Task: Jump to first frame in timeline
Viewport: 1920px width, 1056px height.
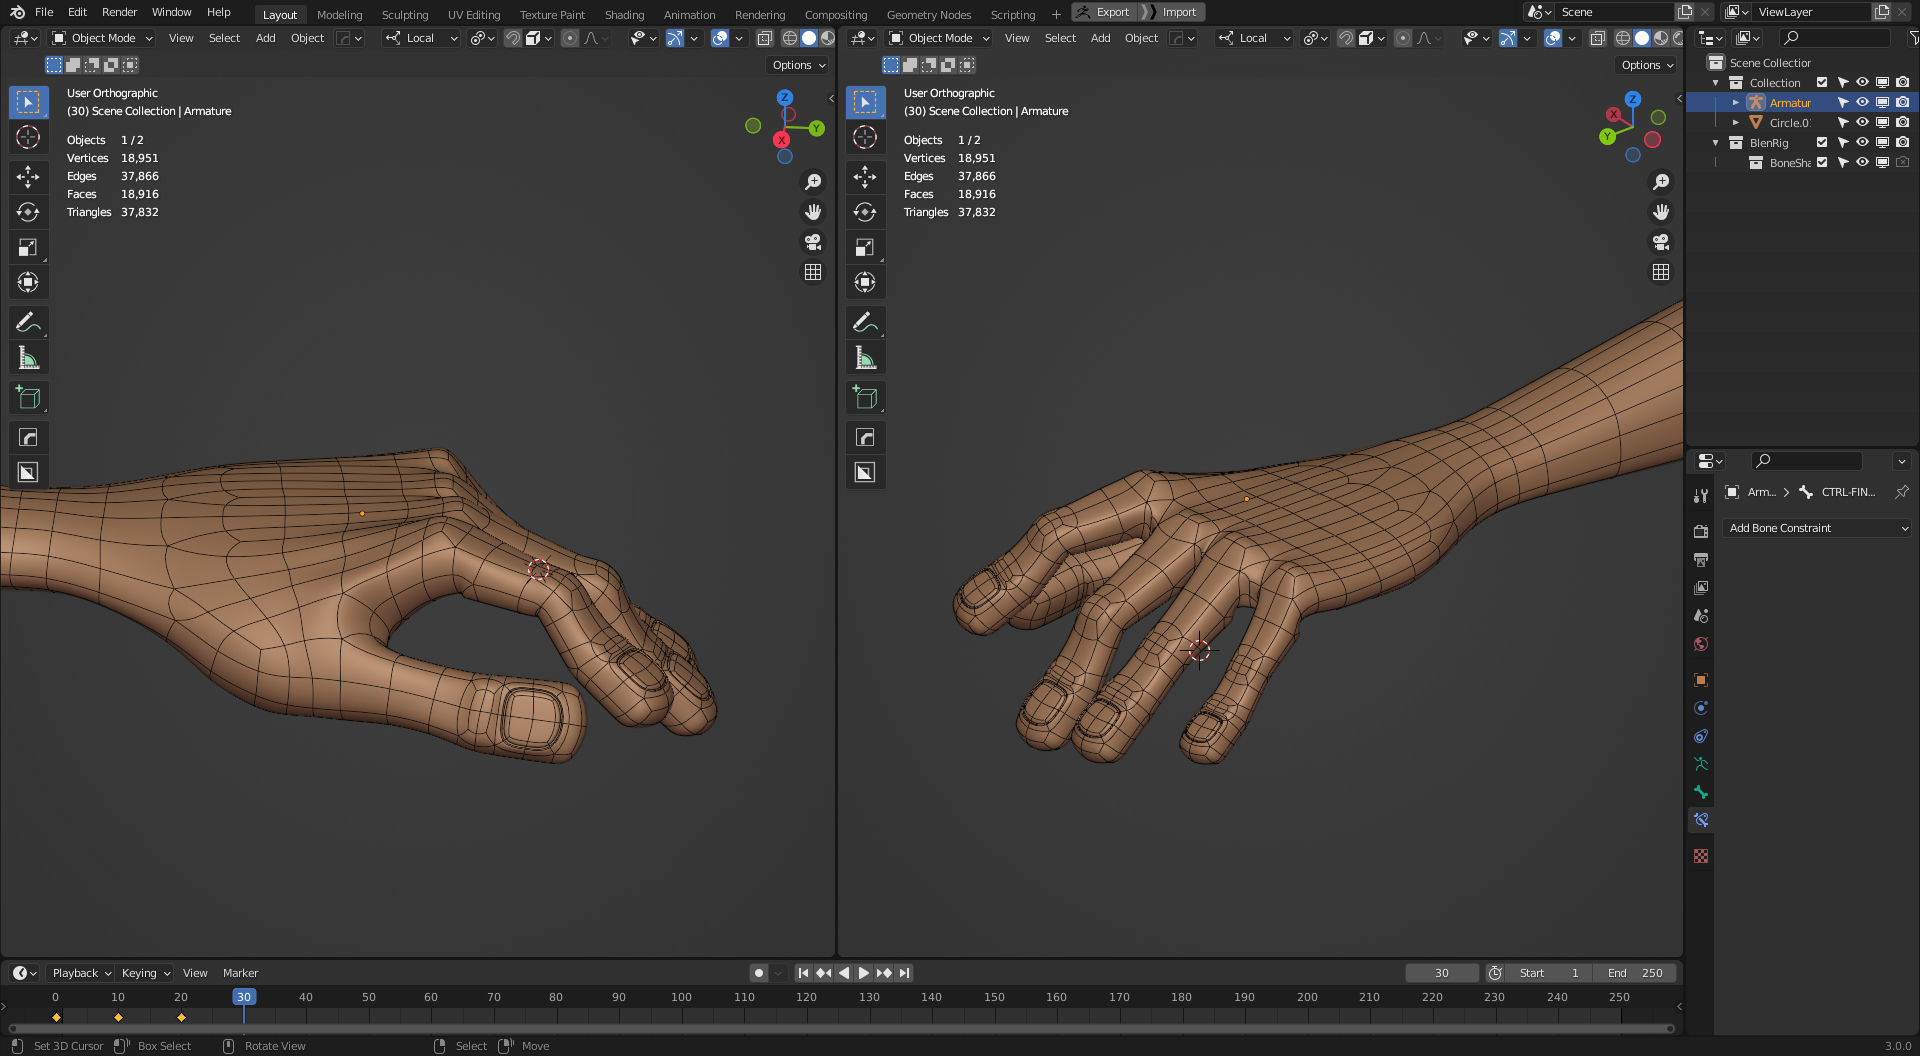Action: click(803, 973)
